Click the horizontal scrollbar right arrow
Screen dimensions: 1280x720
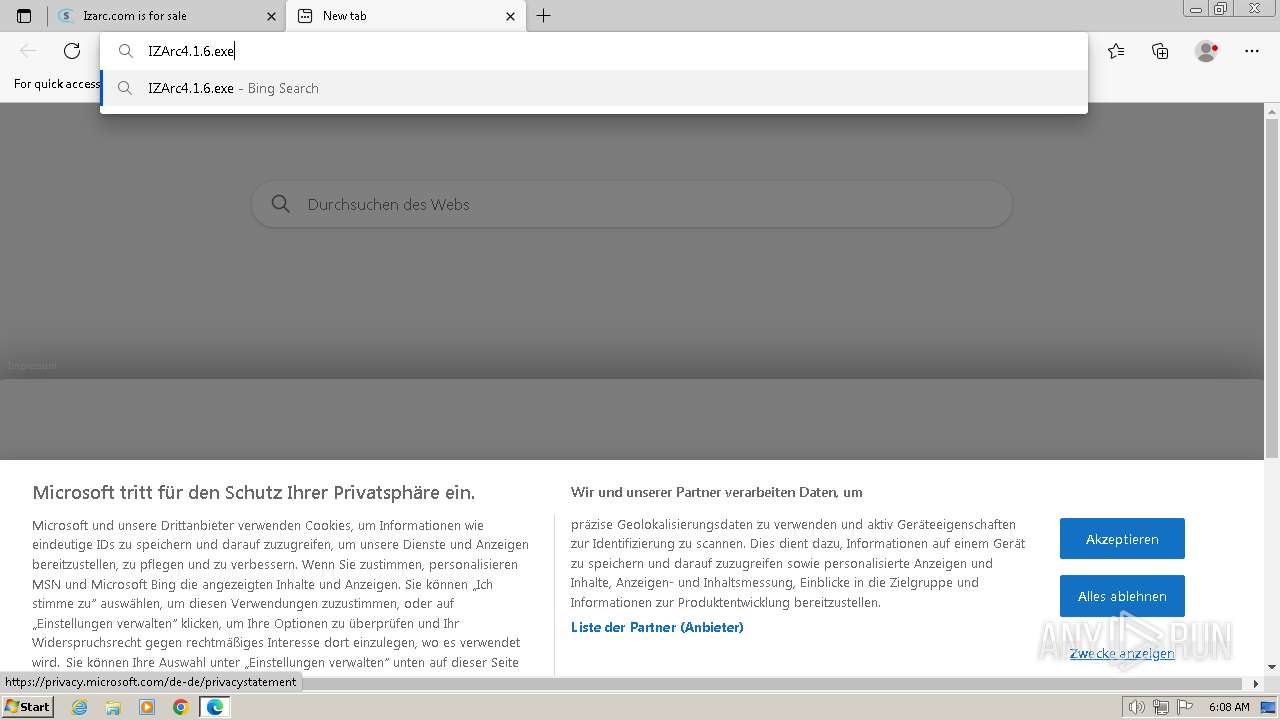click(x=1256, y=684)
